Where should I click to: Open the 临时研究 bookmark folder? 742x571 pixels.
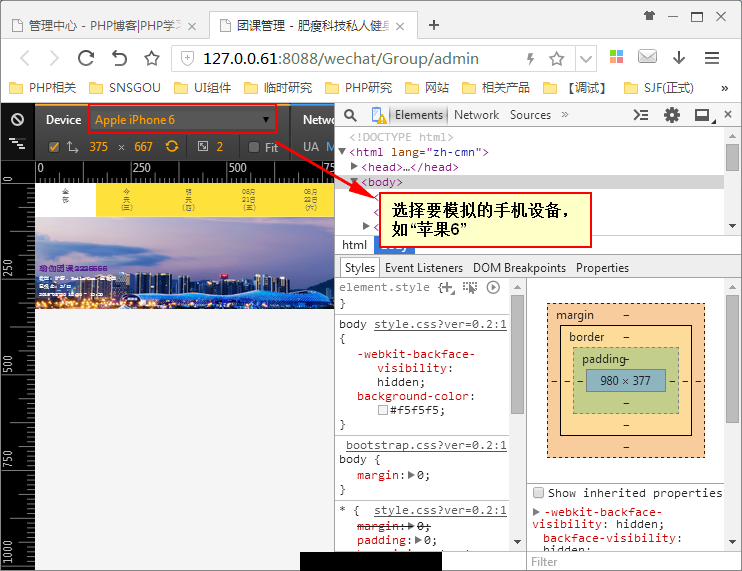(x=278, y=88)
